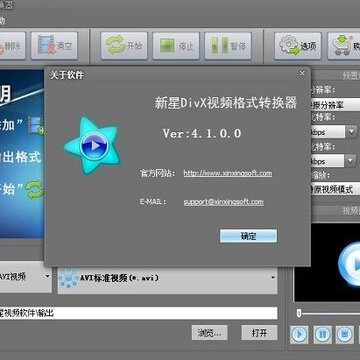Close the 关于软件 dialog with the X

coord(302,73)
